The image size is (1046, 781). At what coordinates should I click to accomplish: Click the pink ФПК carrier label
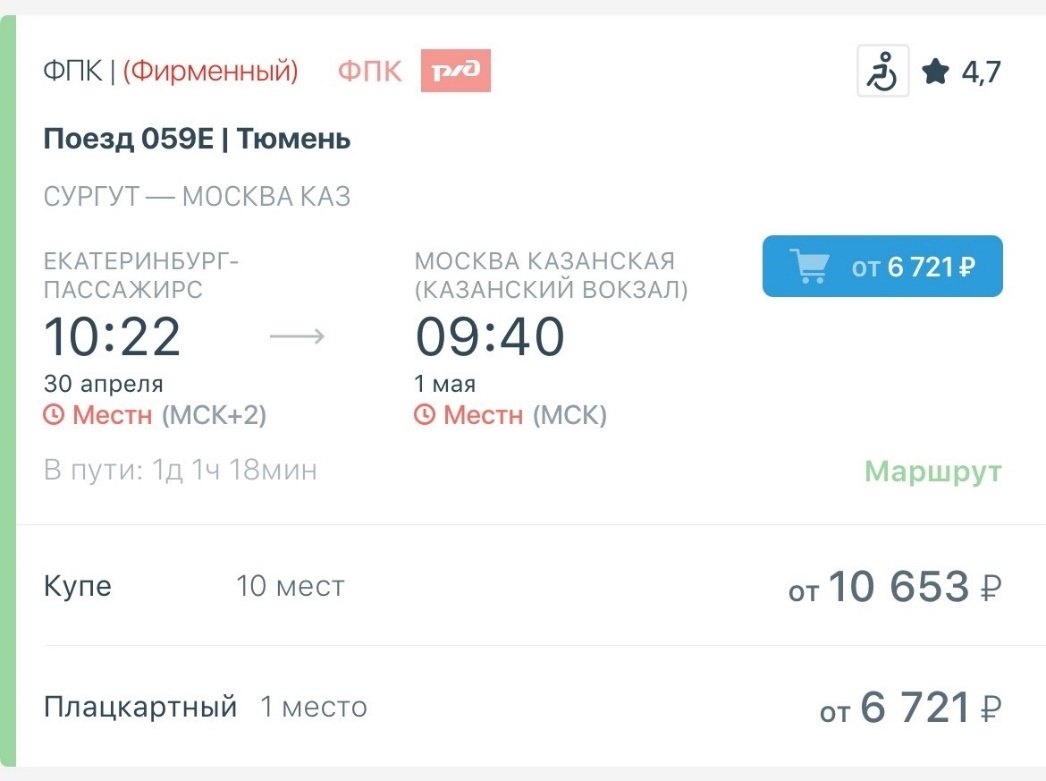coord(370,71)
